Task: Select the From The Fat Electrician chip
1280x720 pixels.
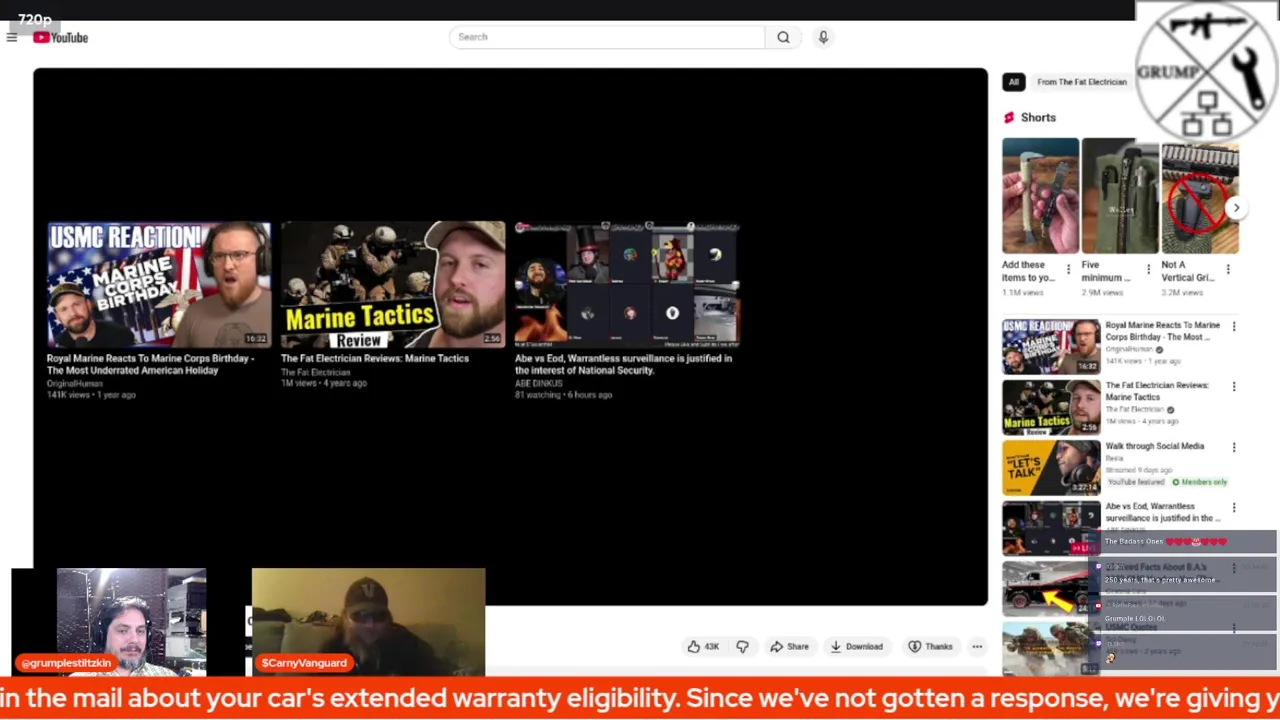Action: coord(1081,82)
